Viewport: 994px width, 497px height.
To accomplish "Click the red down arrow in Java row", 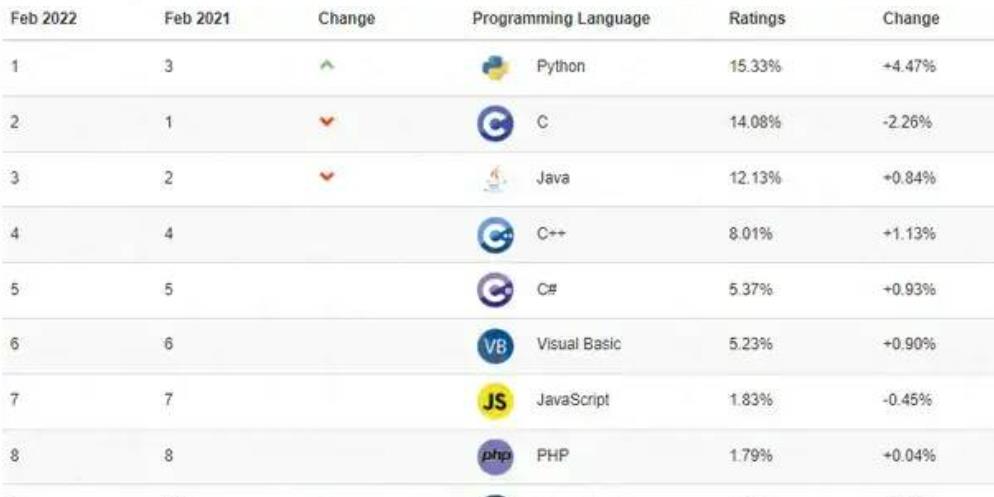I will coord(326,179).
